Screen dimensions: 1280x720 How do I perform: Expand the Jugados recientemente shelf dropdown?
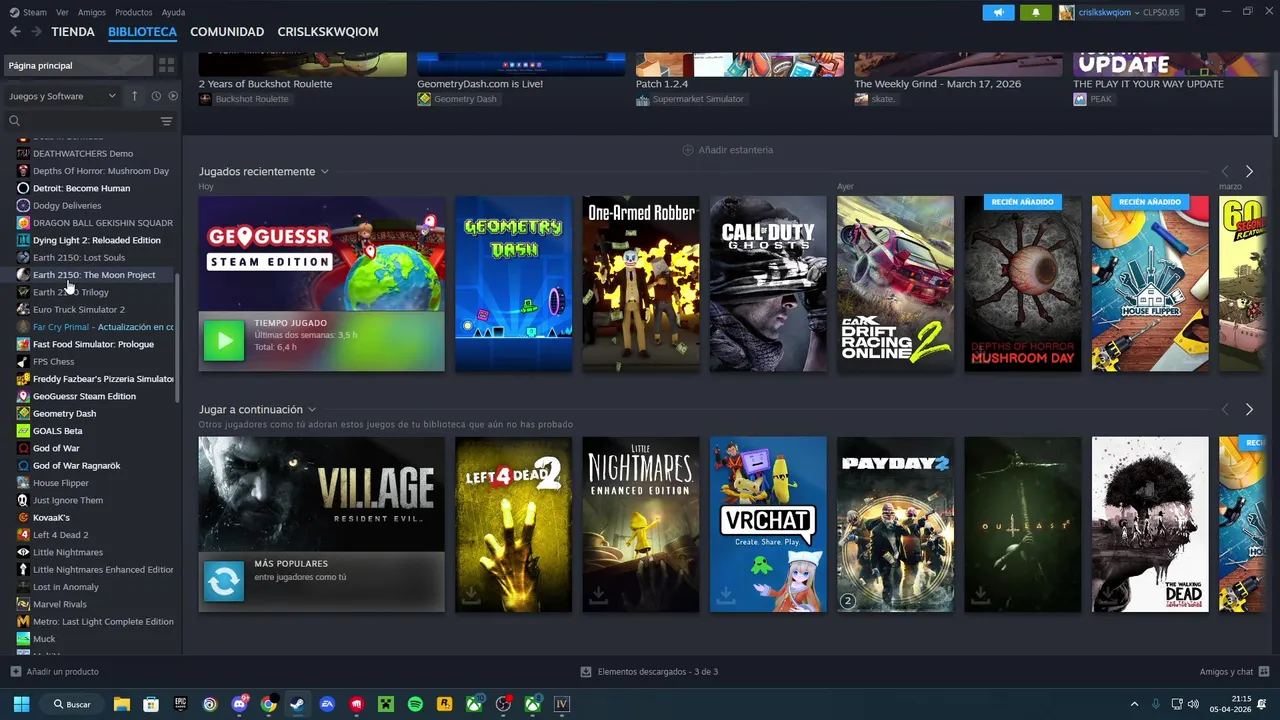(x=324, y=172)
